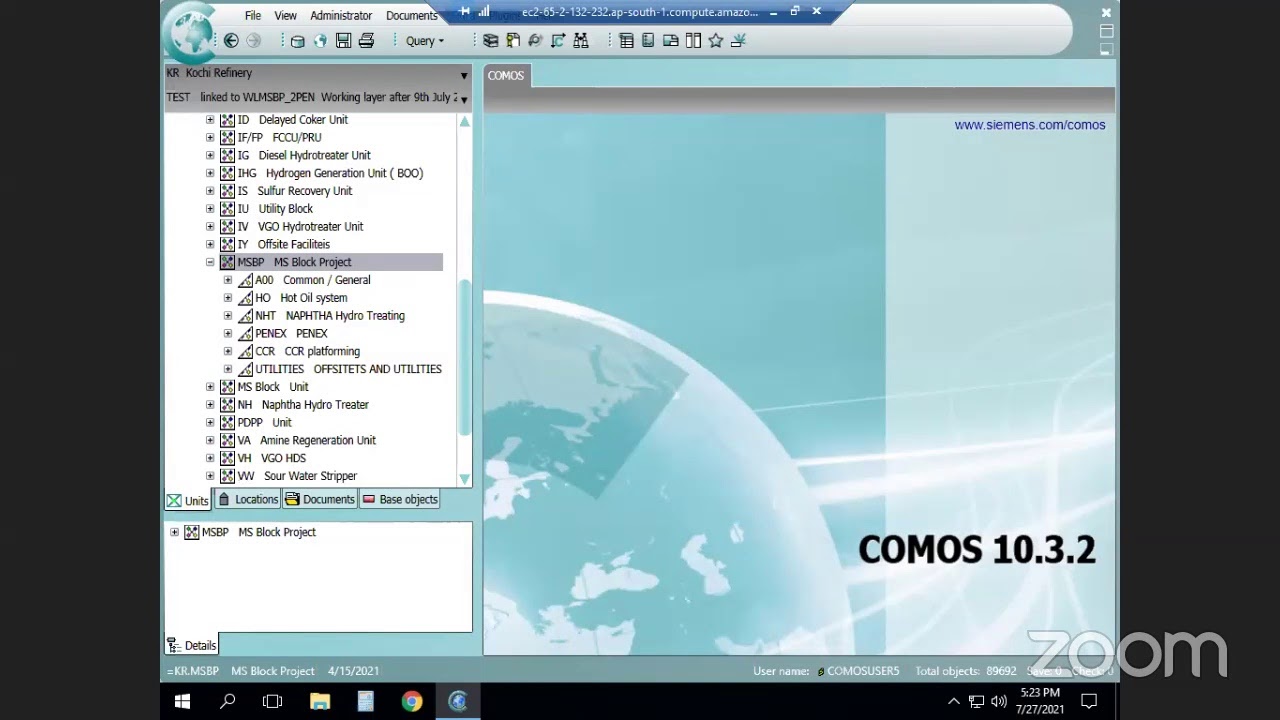The image size is (1280, 720).
Task: Open the TEST working layer dropdown
Action: pos(464,99)
